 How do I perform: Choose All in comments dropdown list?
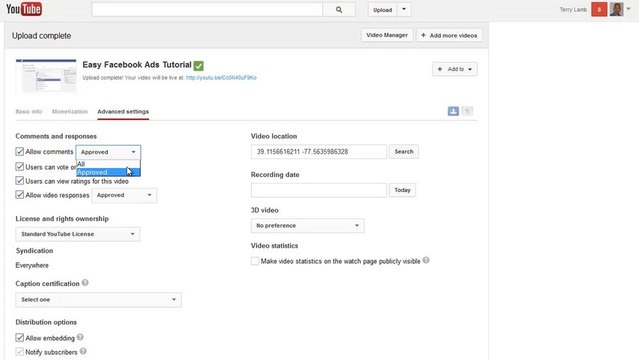pos(108,164)
